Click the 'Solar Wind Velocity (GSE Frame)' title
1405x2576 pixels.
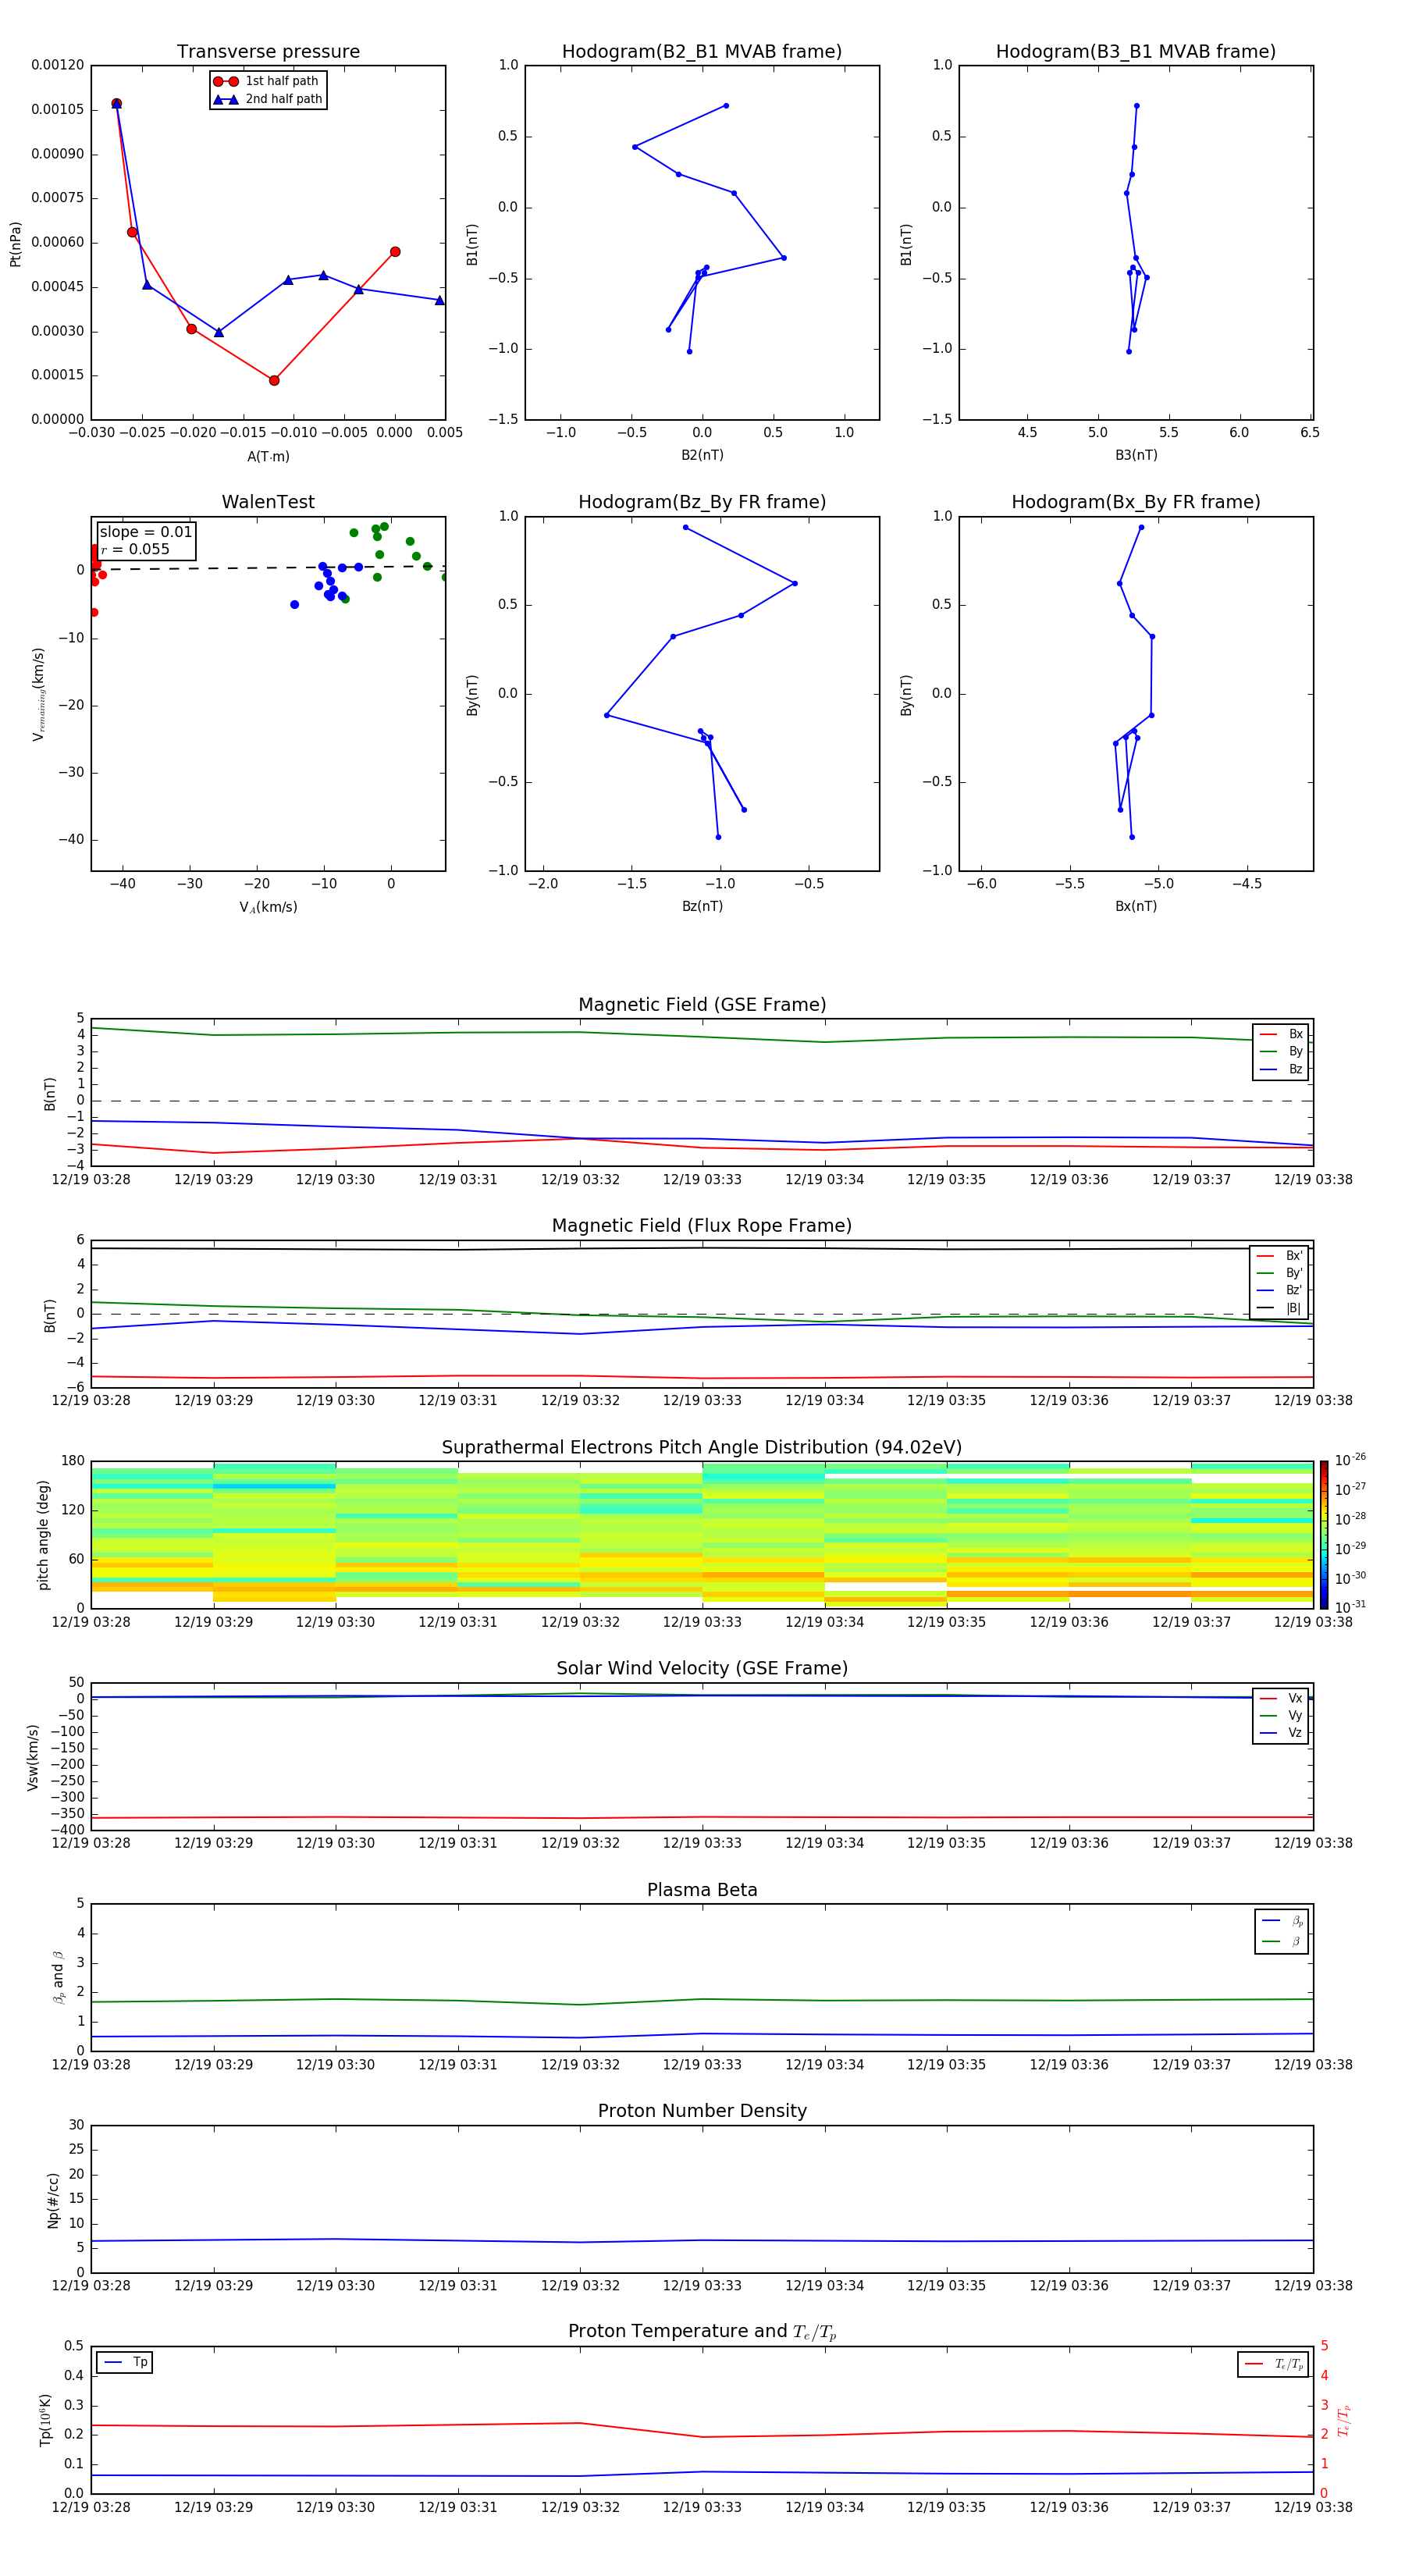coord(702,1669)
